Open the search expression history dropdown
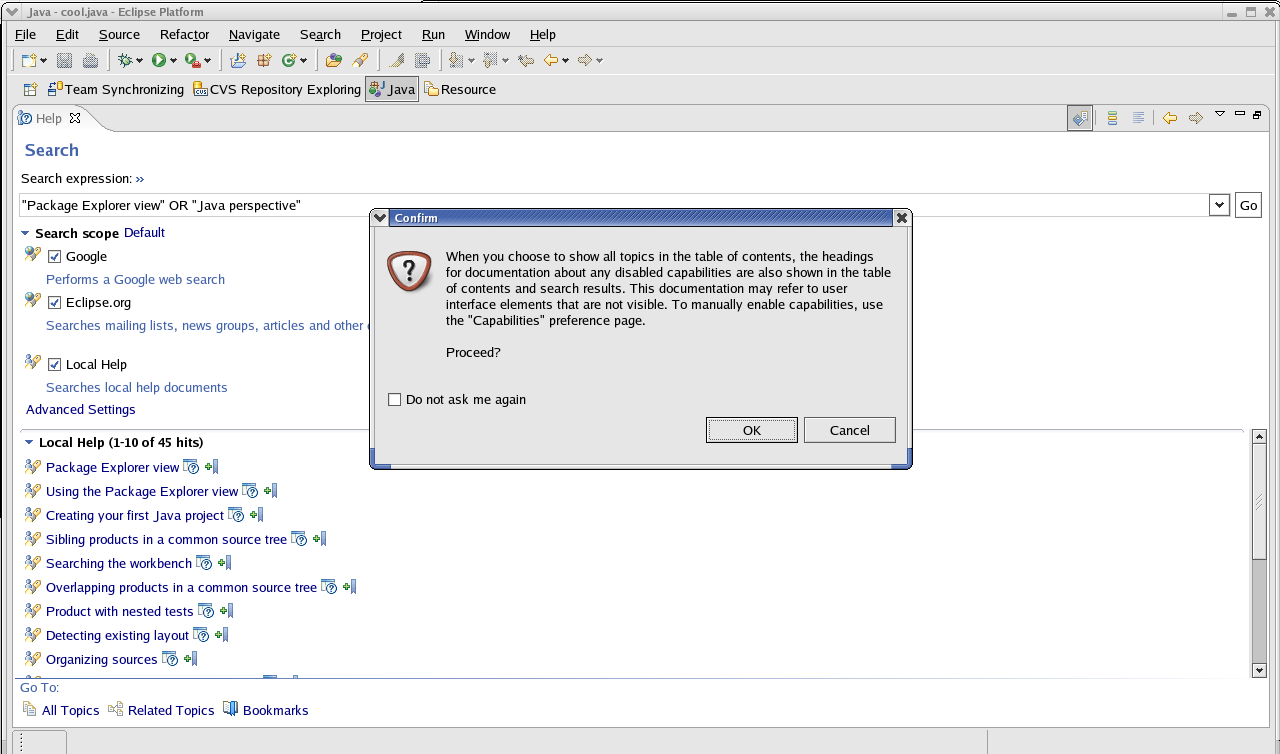 point(1219,205)
